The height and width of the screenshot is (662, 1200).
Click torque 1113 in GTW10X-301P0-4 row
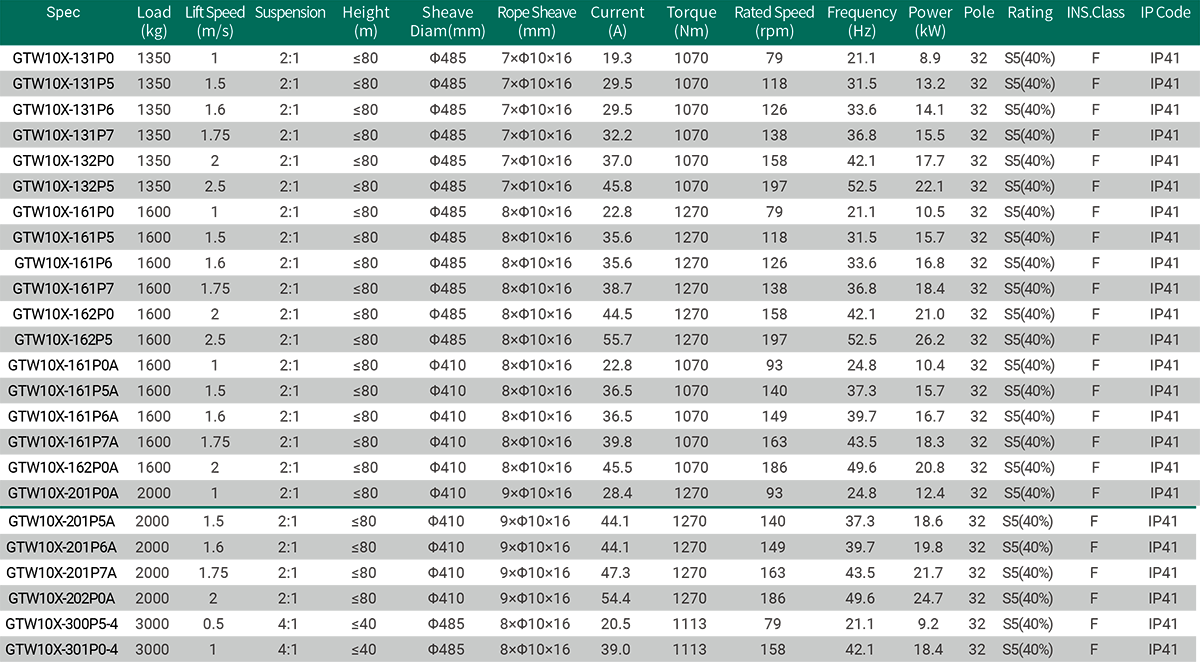(691, 649)
